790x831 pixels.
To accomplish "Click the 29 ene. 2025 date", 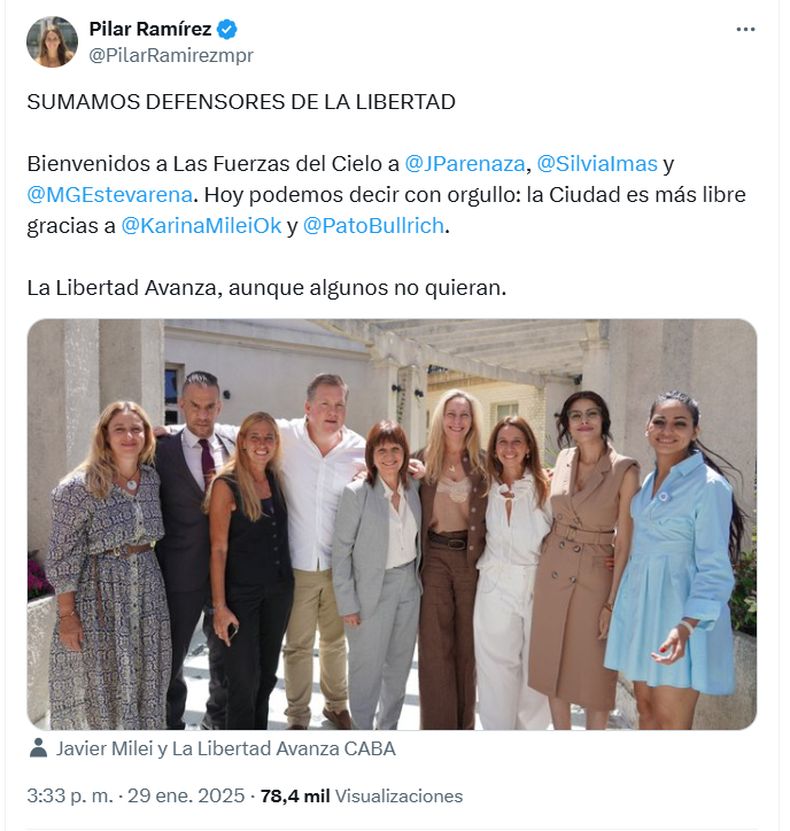I will (186, 796).
